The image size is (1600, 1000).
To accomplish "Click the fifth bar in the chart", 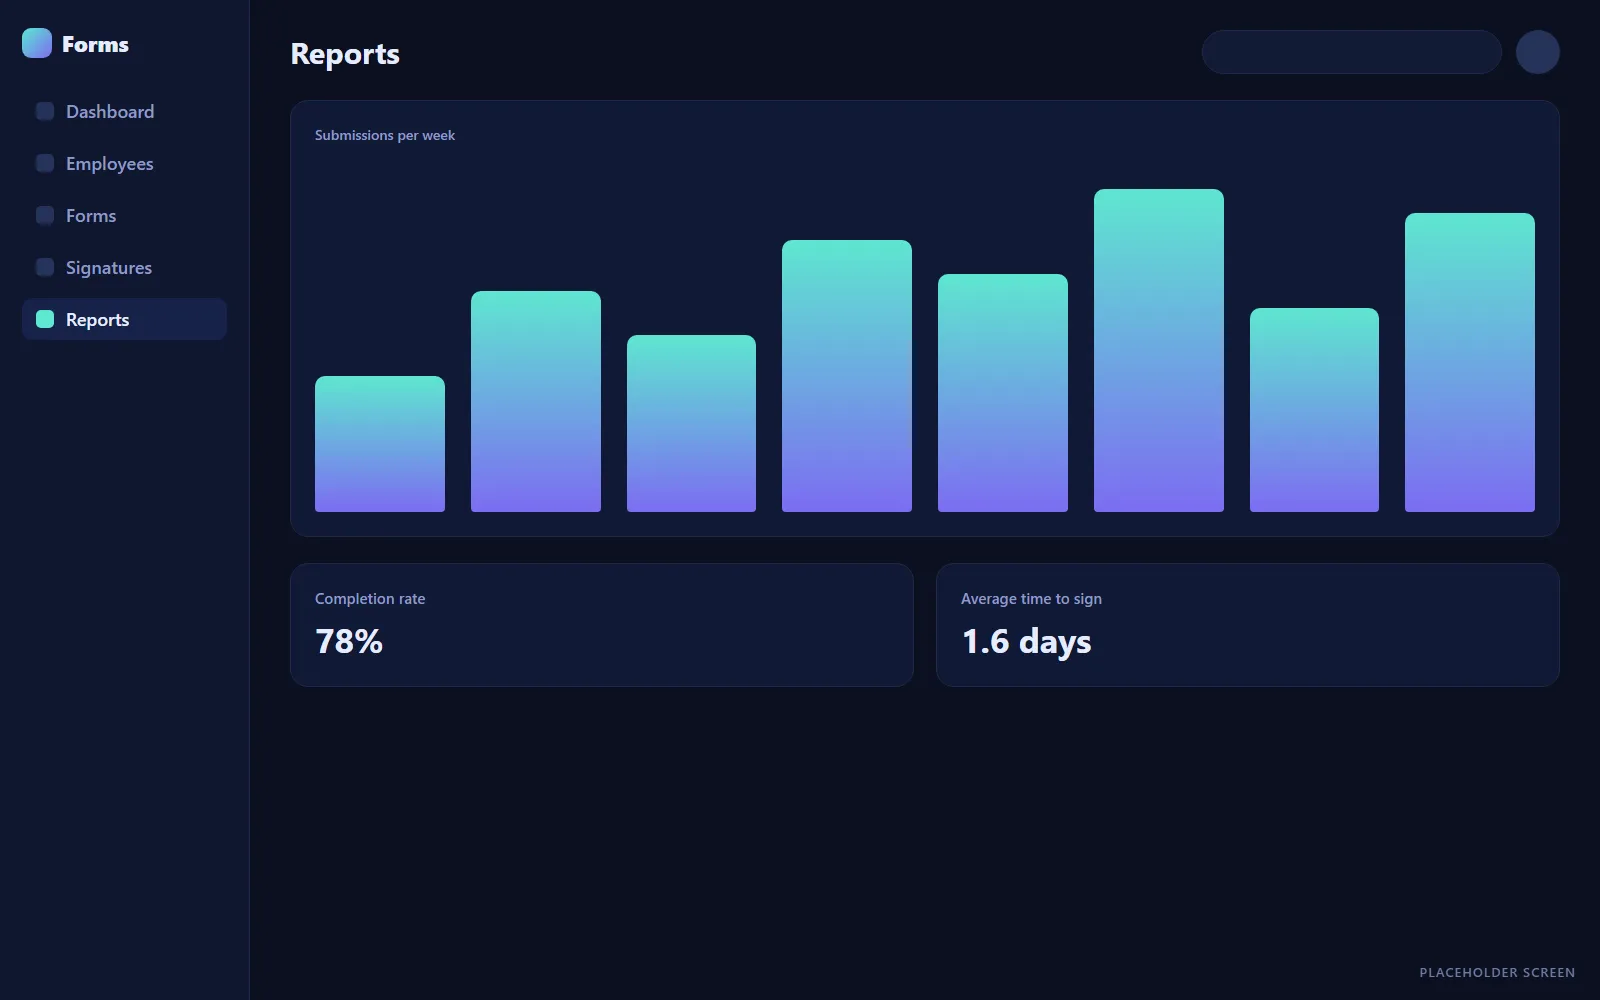I will point(1003,393).
